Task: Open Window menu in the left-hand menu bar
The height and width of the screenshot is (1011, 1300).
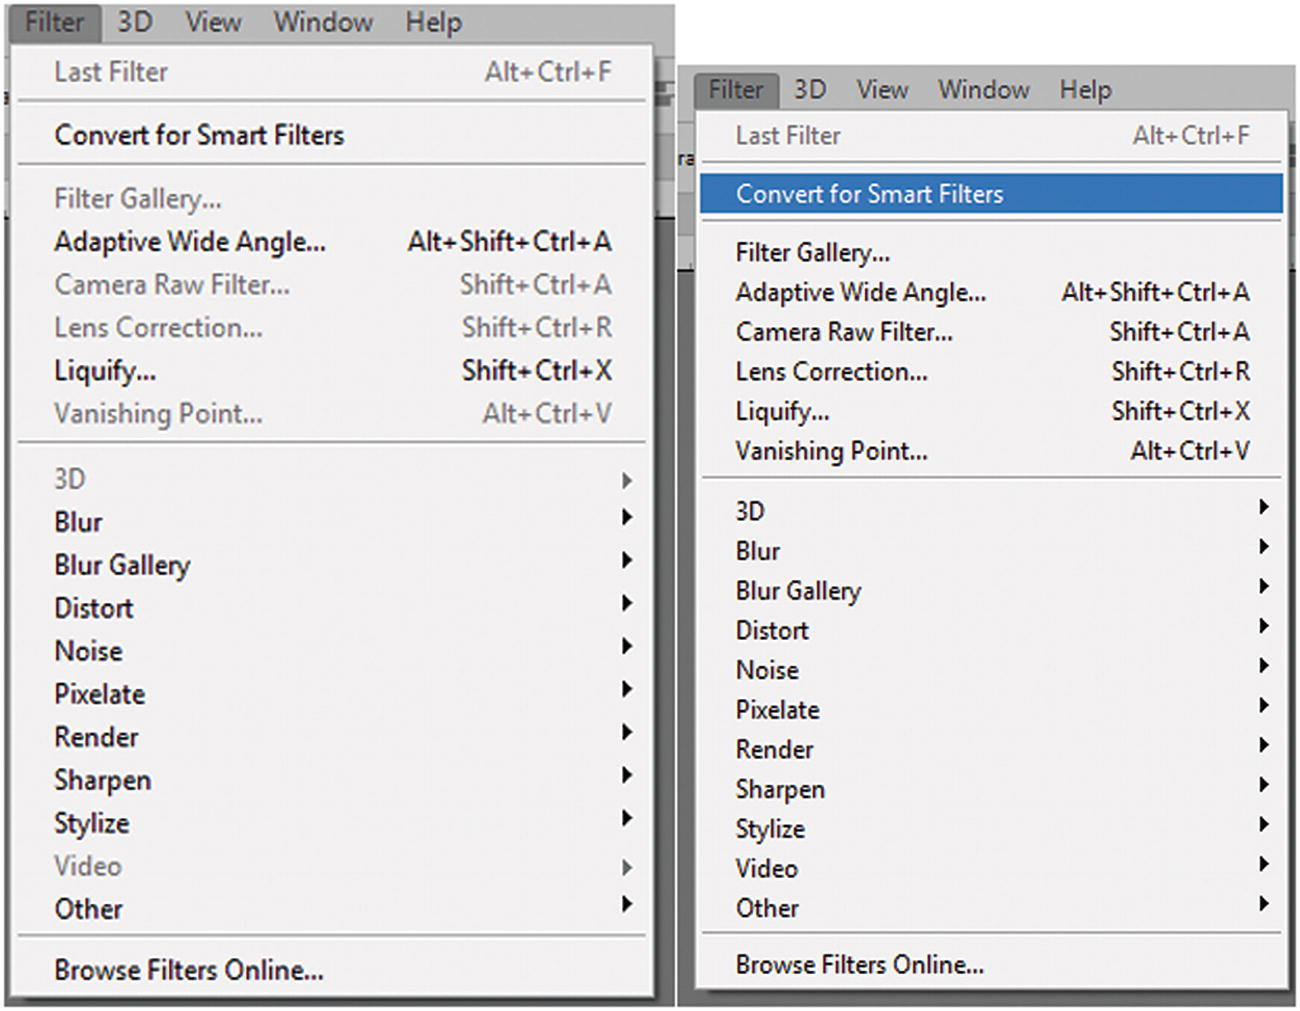Action: coord(323,22)
